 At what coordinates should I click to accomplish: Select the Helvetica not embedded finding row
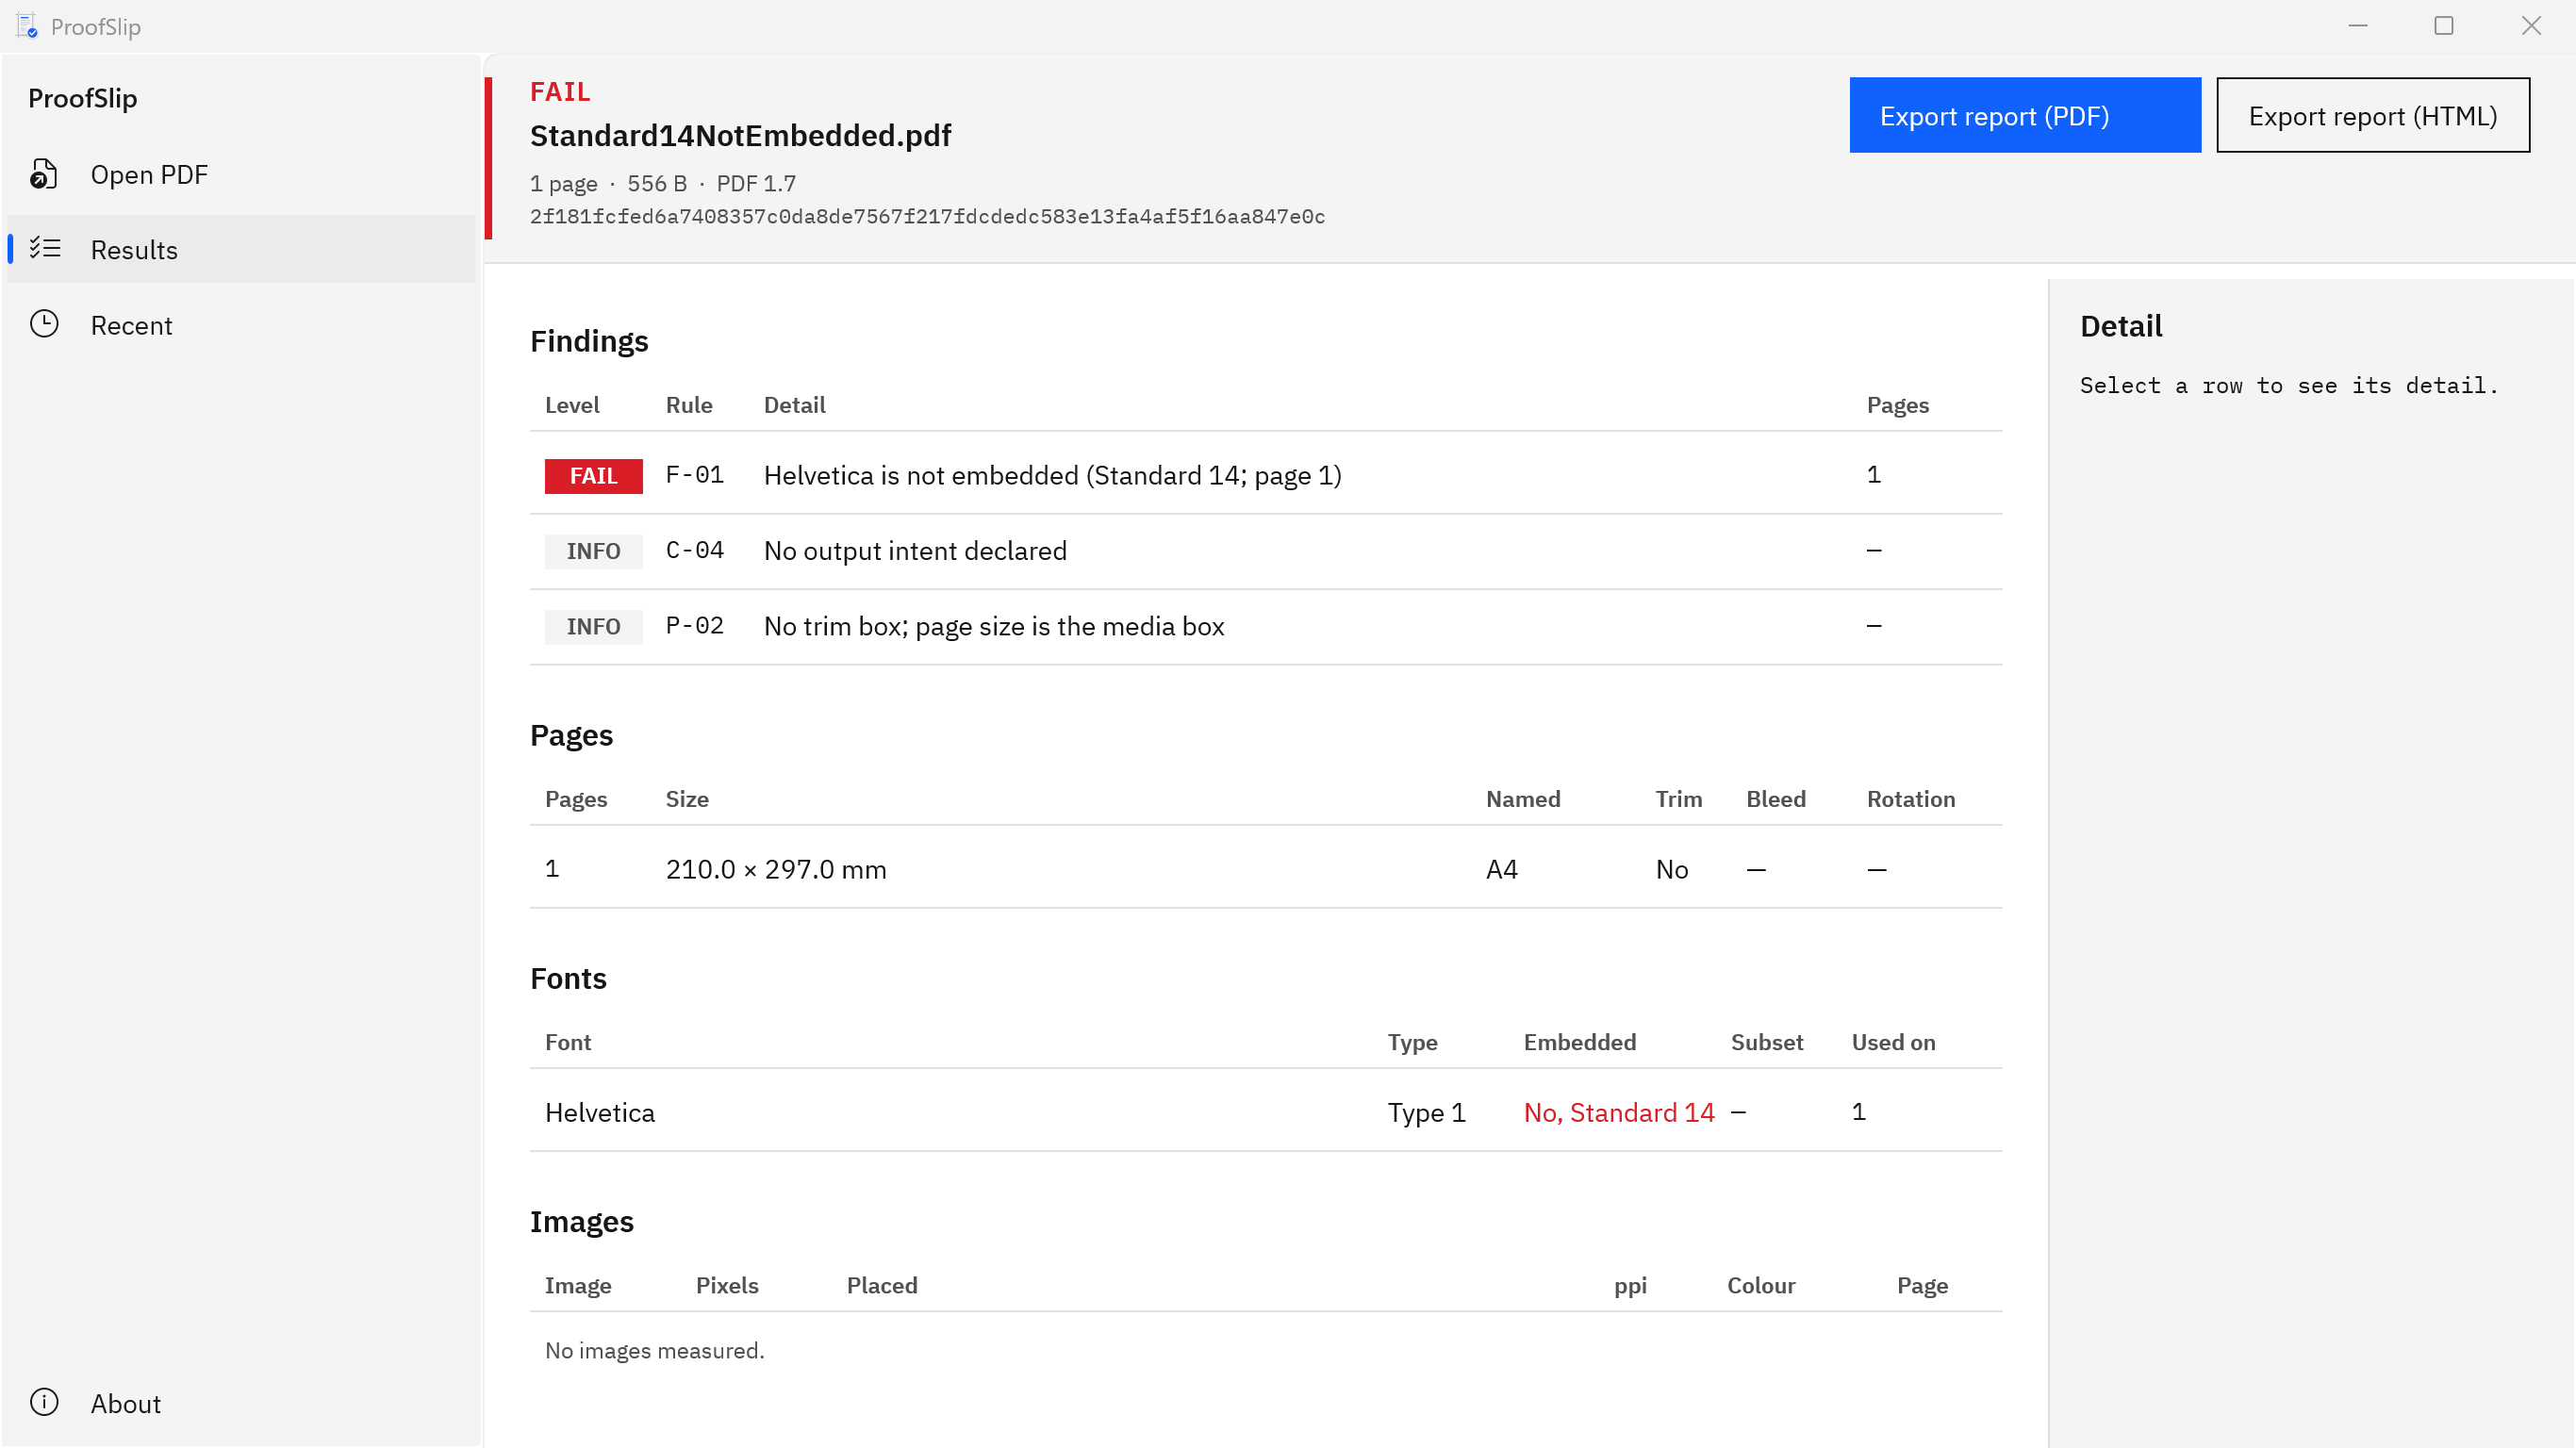click(1265, 474)
